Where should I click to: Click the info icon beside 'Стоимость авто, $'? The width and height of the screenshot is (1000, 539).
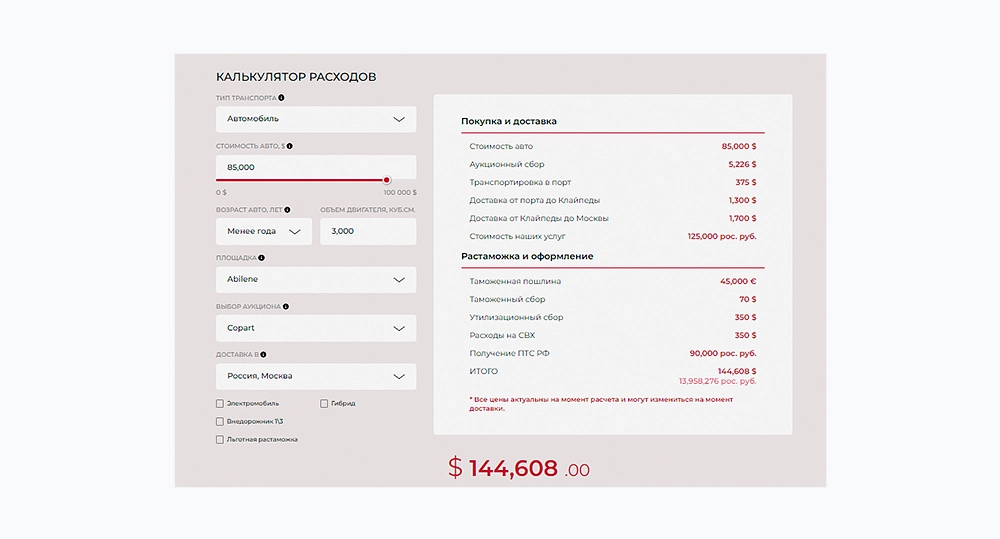[x=290, y=146]
